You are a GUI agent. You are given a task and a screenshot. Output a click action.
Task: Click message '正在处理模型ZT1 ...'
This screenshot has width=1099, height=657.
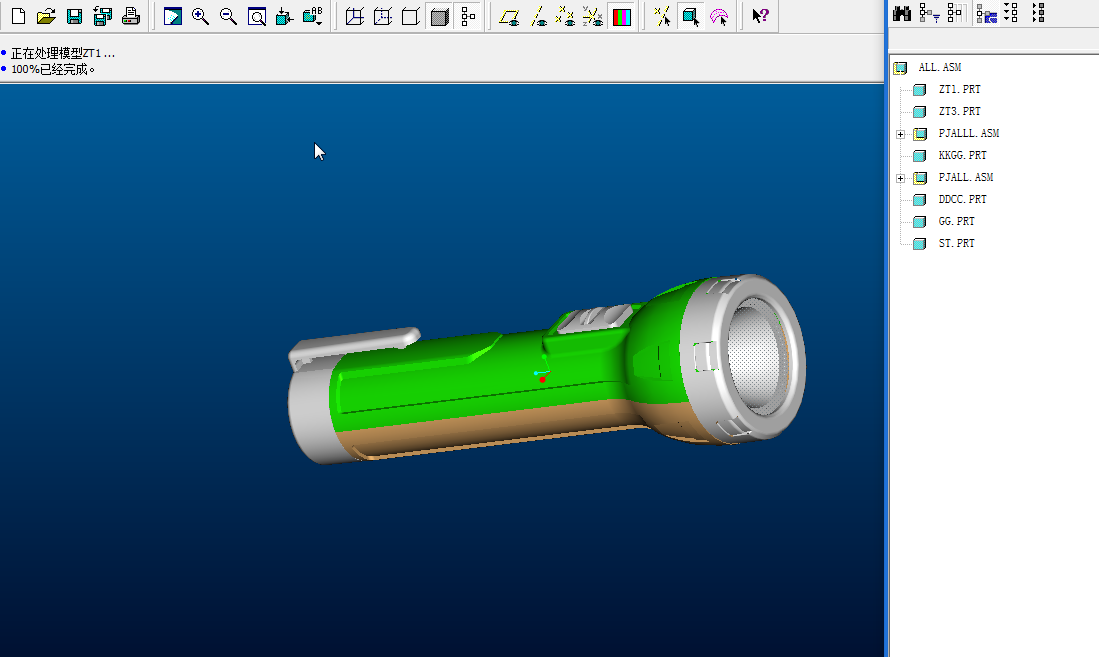(63, 53)
